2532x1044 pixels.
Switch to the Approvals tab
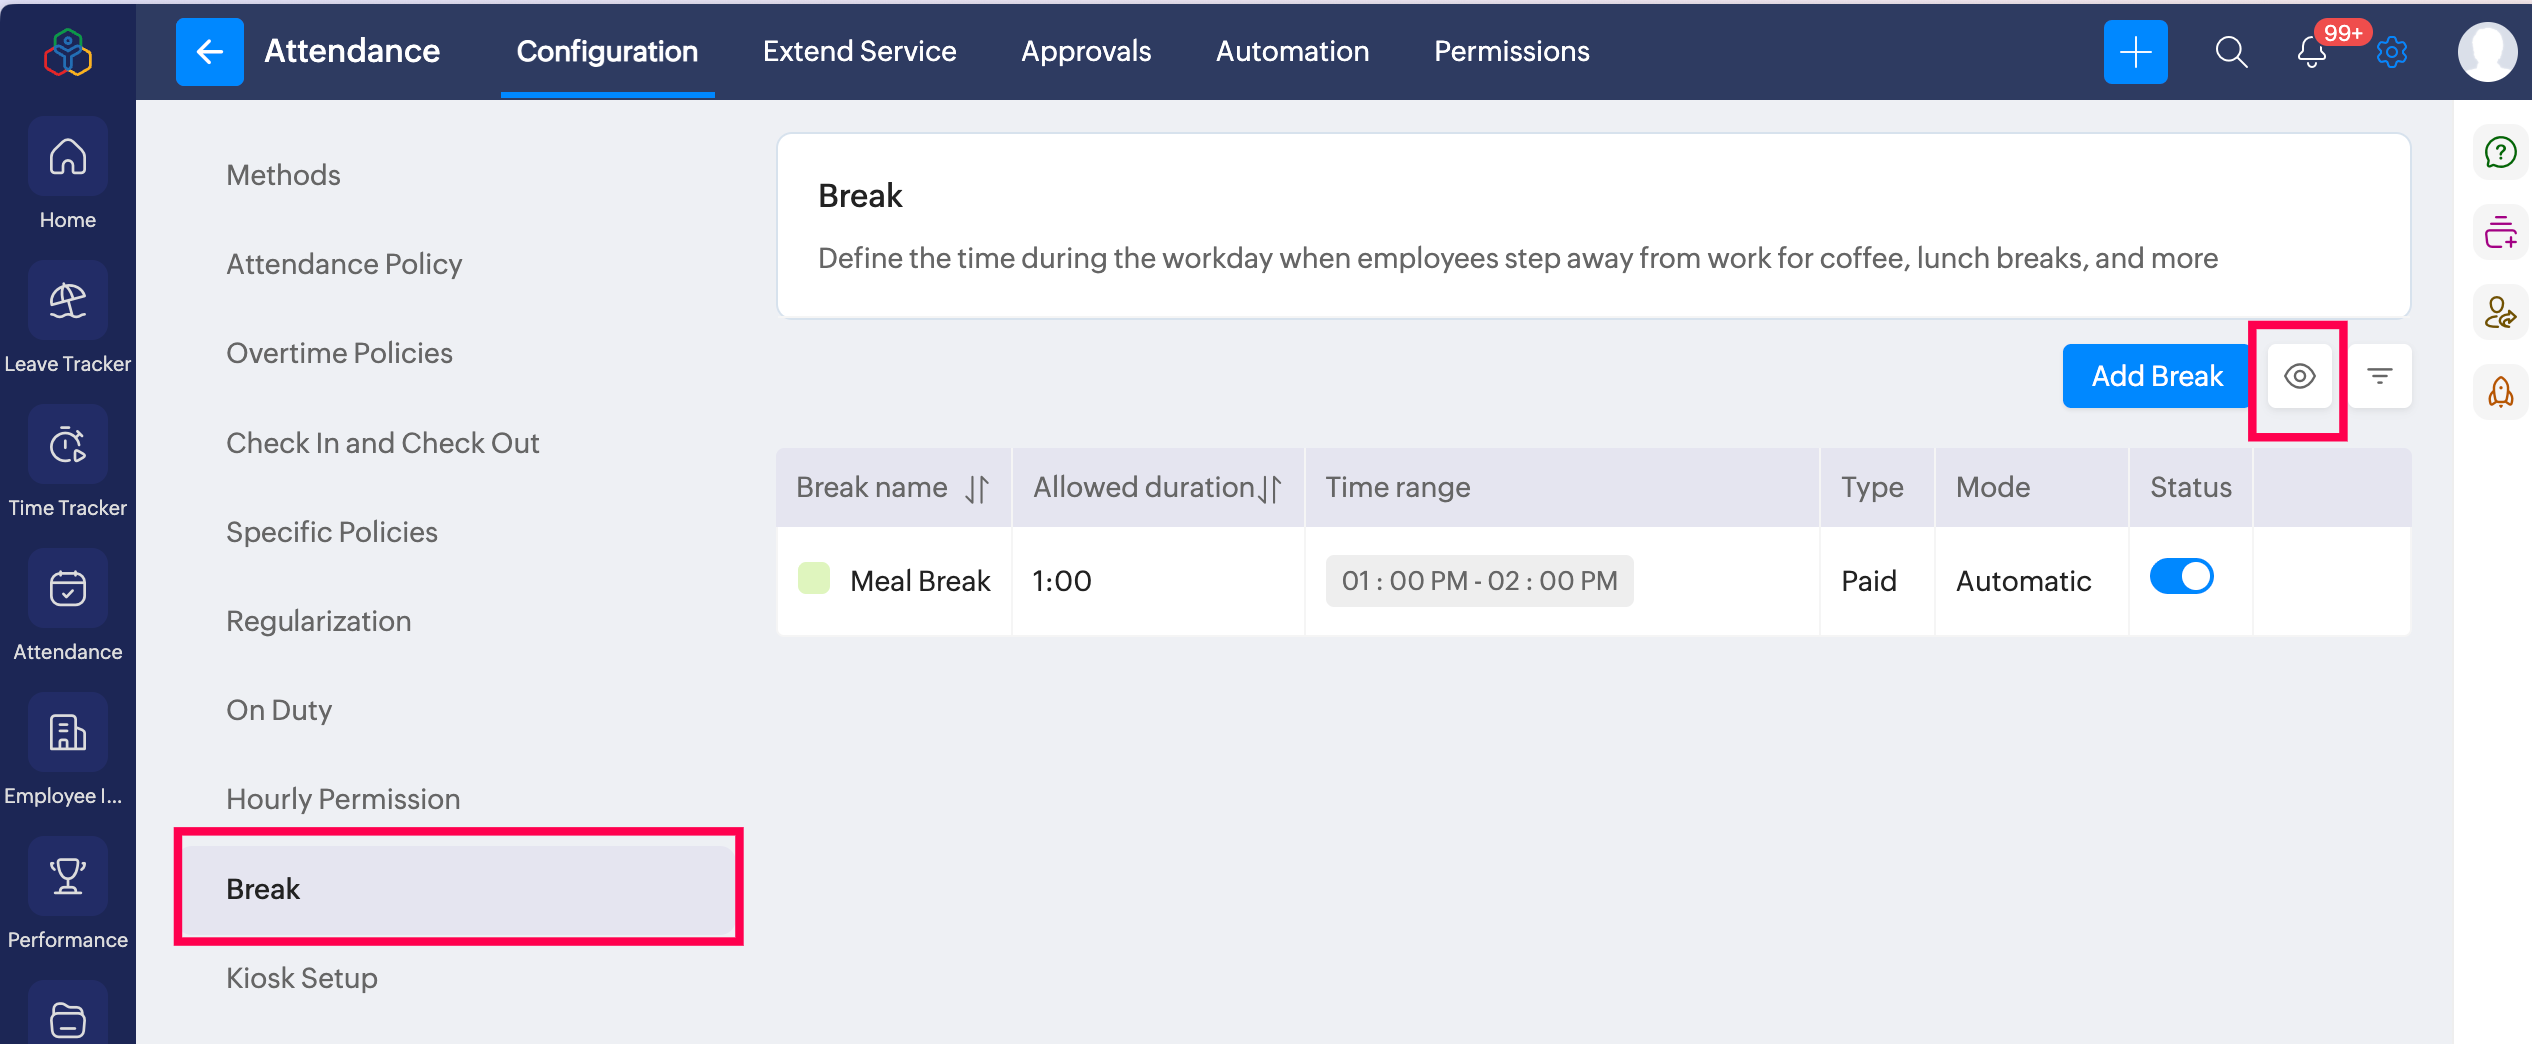[1086, 52]
